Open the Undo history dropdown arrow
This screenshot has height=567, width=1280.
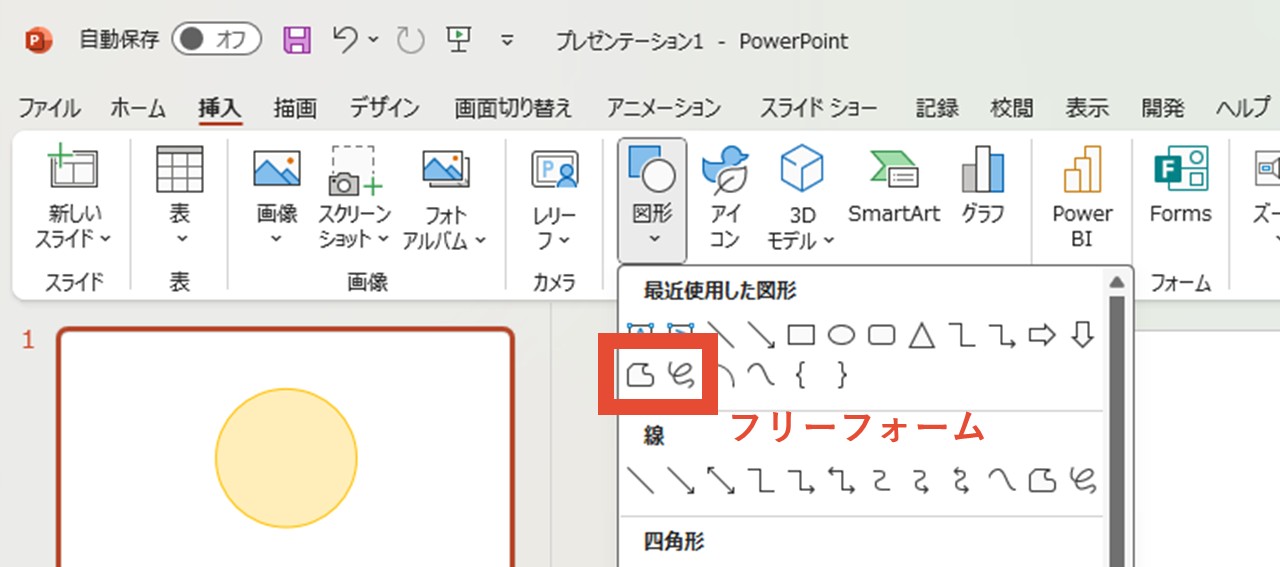[x=374, y=40]
